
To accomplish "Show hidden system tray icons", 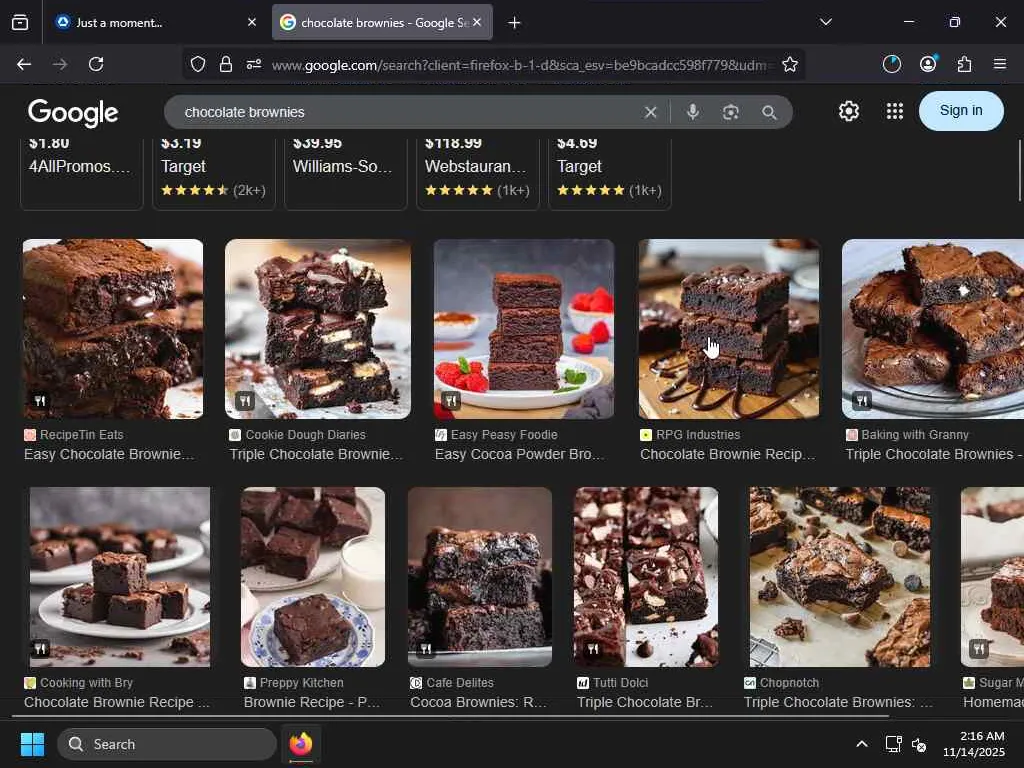I will coord(862,744).
